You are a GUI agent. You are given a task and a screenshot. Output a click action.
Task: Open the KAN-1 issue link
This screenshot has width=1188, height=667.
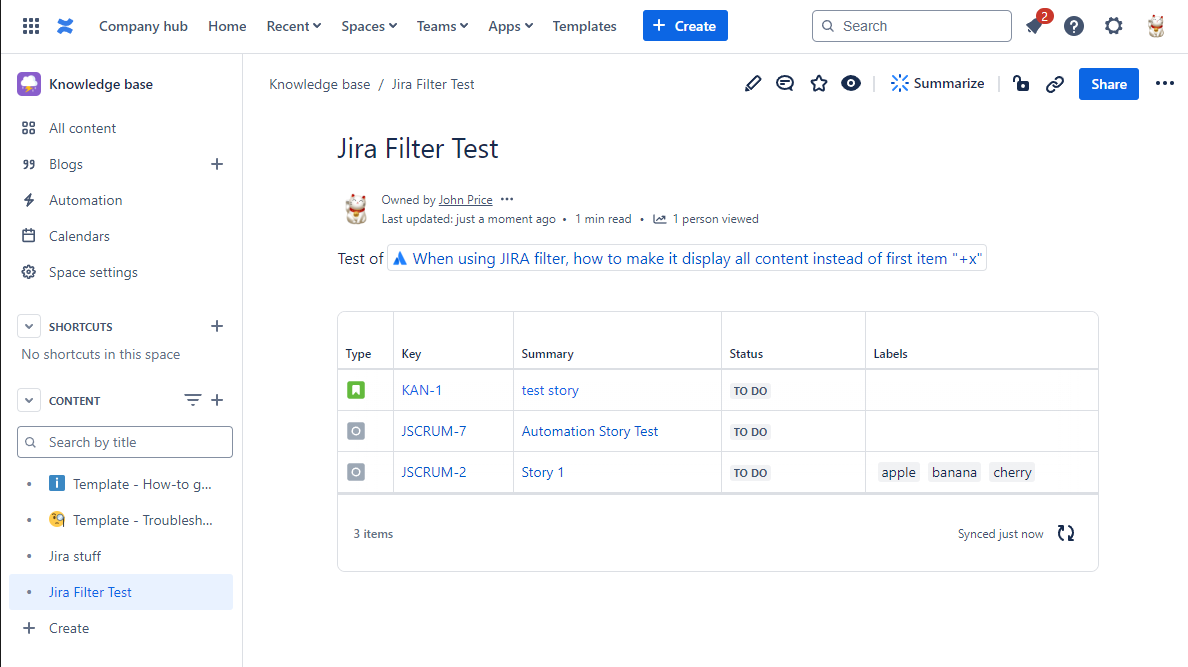[x=422, y=390]
